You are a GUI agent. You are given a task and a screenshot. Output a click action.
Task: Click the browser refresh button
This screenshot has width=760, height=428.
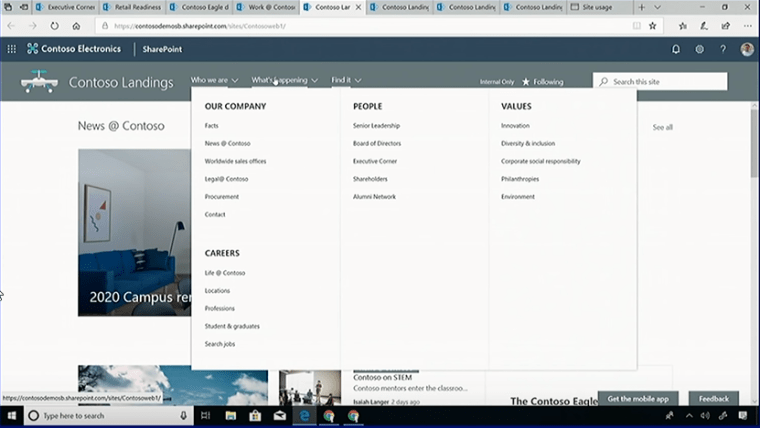(54, 25)
